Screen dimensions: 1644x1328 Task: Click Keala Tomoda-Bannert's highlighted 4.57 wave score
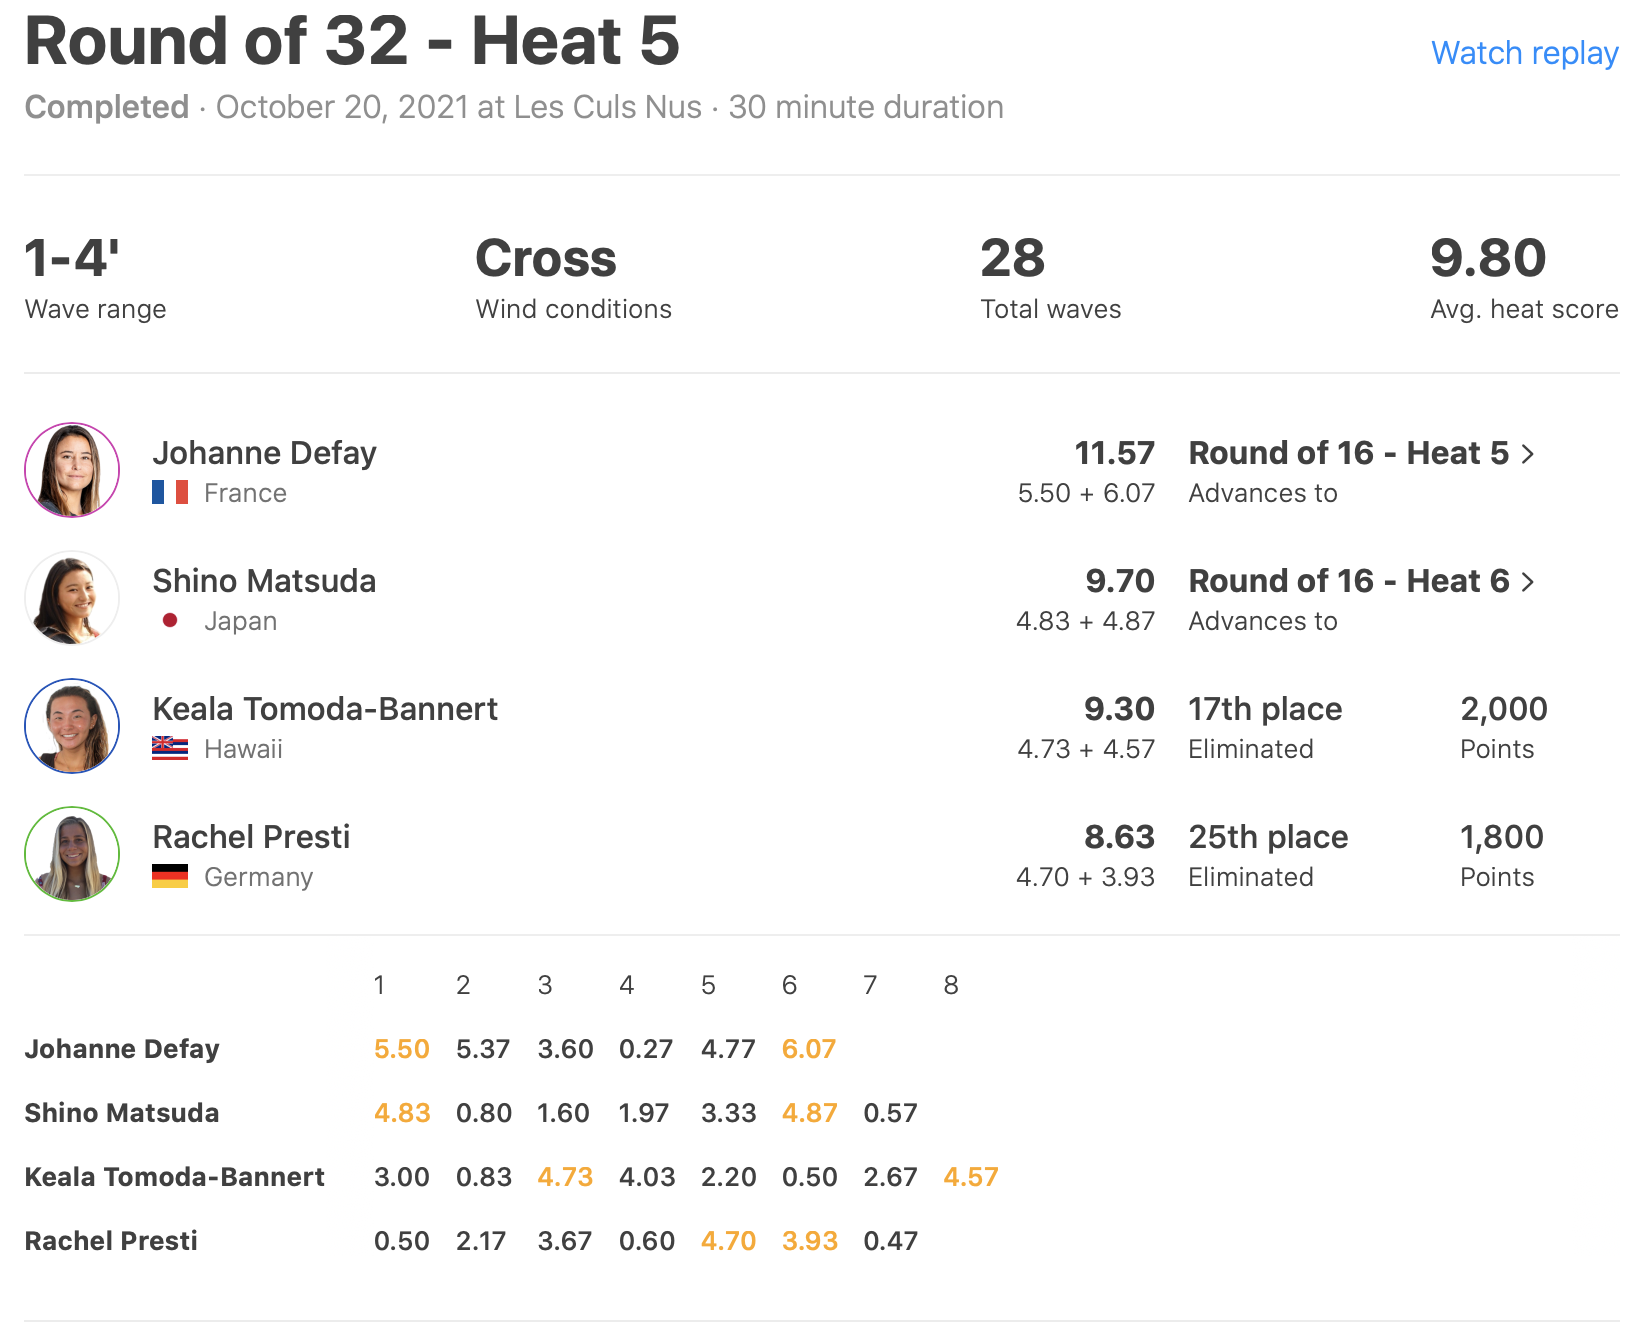970,1177
